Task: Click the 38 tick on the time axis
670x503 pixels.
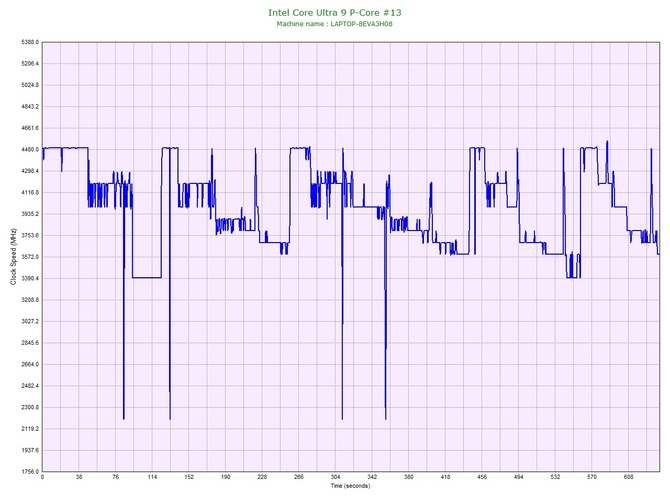Action: tap(79, 477)
